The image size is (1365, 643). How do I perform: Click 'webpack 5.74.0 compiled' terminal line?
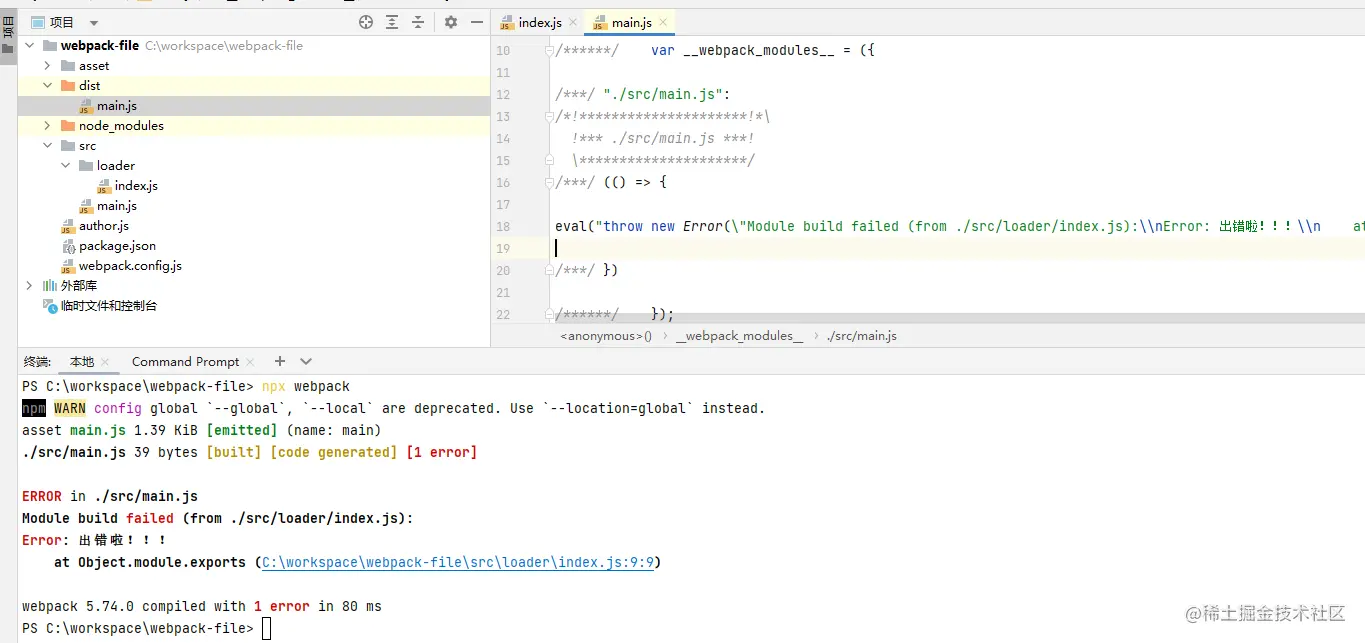(202, 606)
